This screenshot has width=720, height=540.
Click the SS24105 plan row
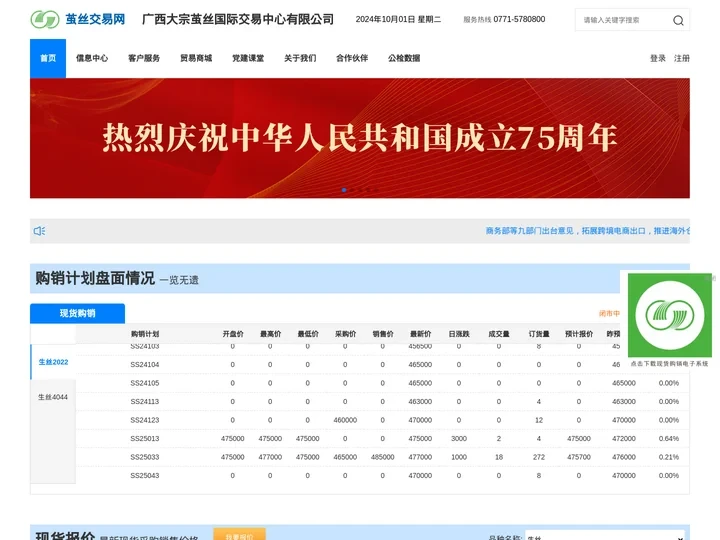(x=382, y=383)
